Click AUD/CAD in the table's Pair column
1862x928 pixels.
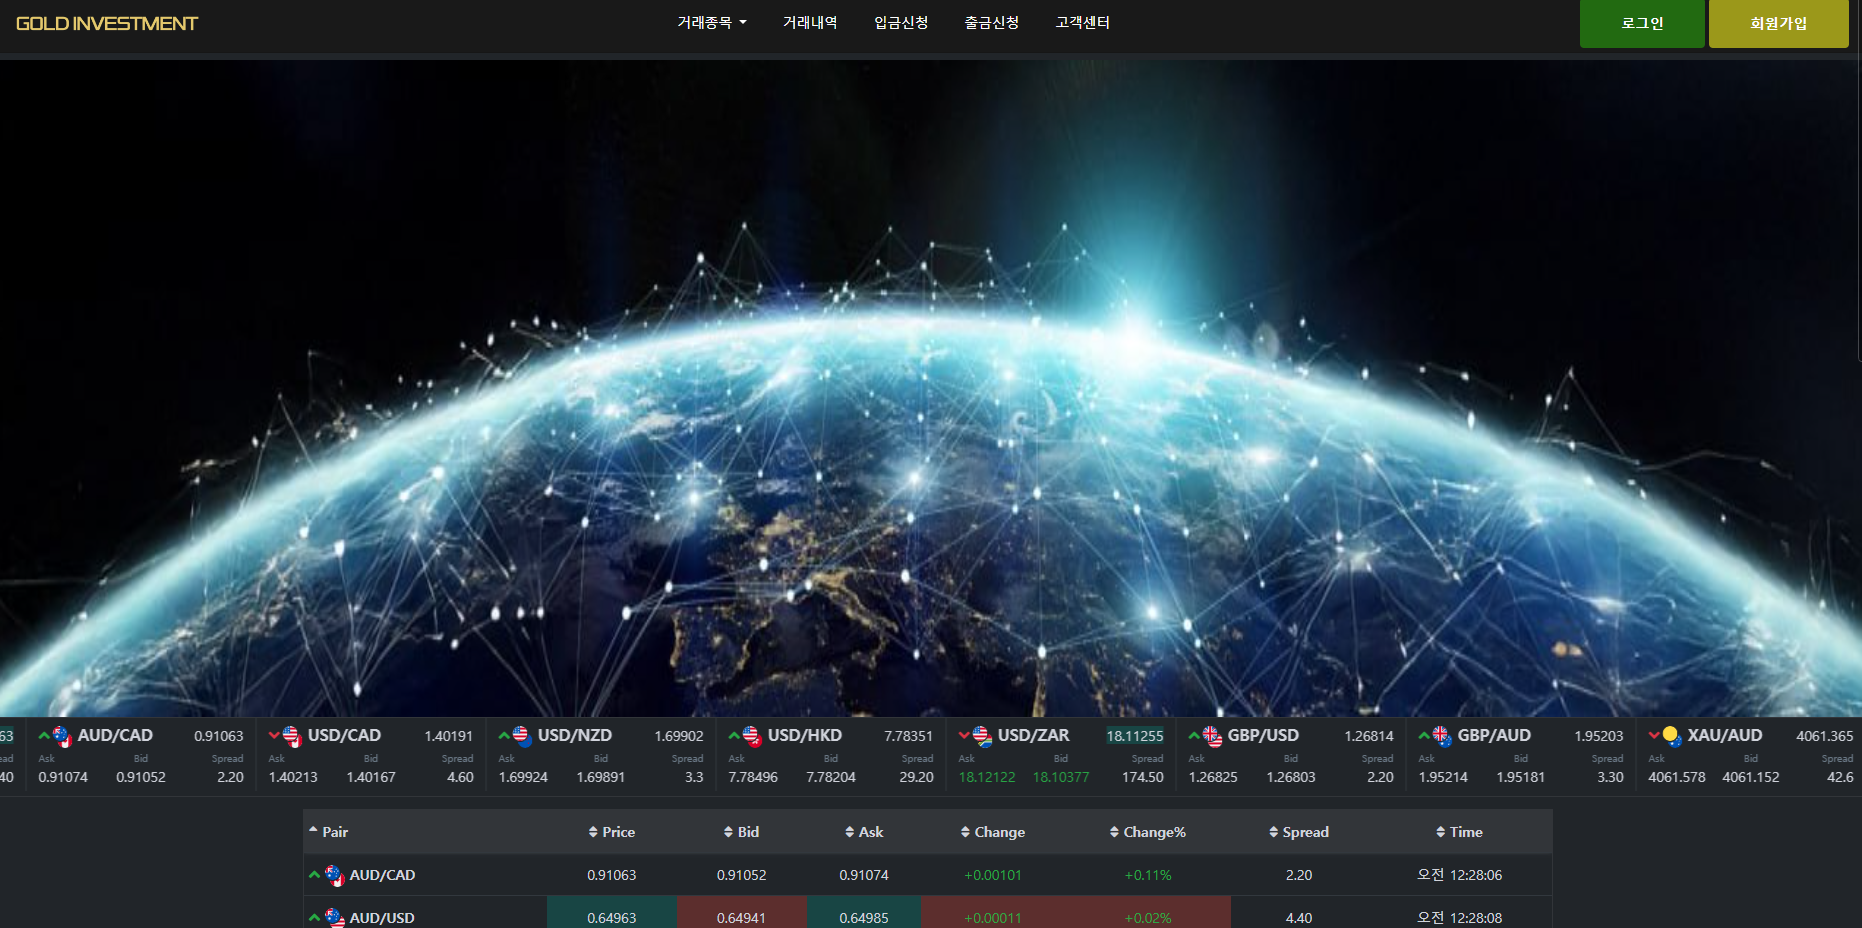[382, 875]
